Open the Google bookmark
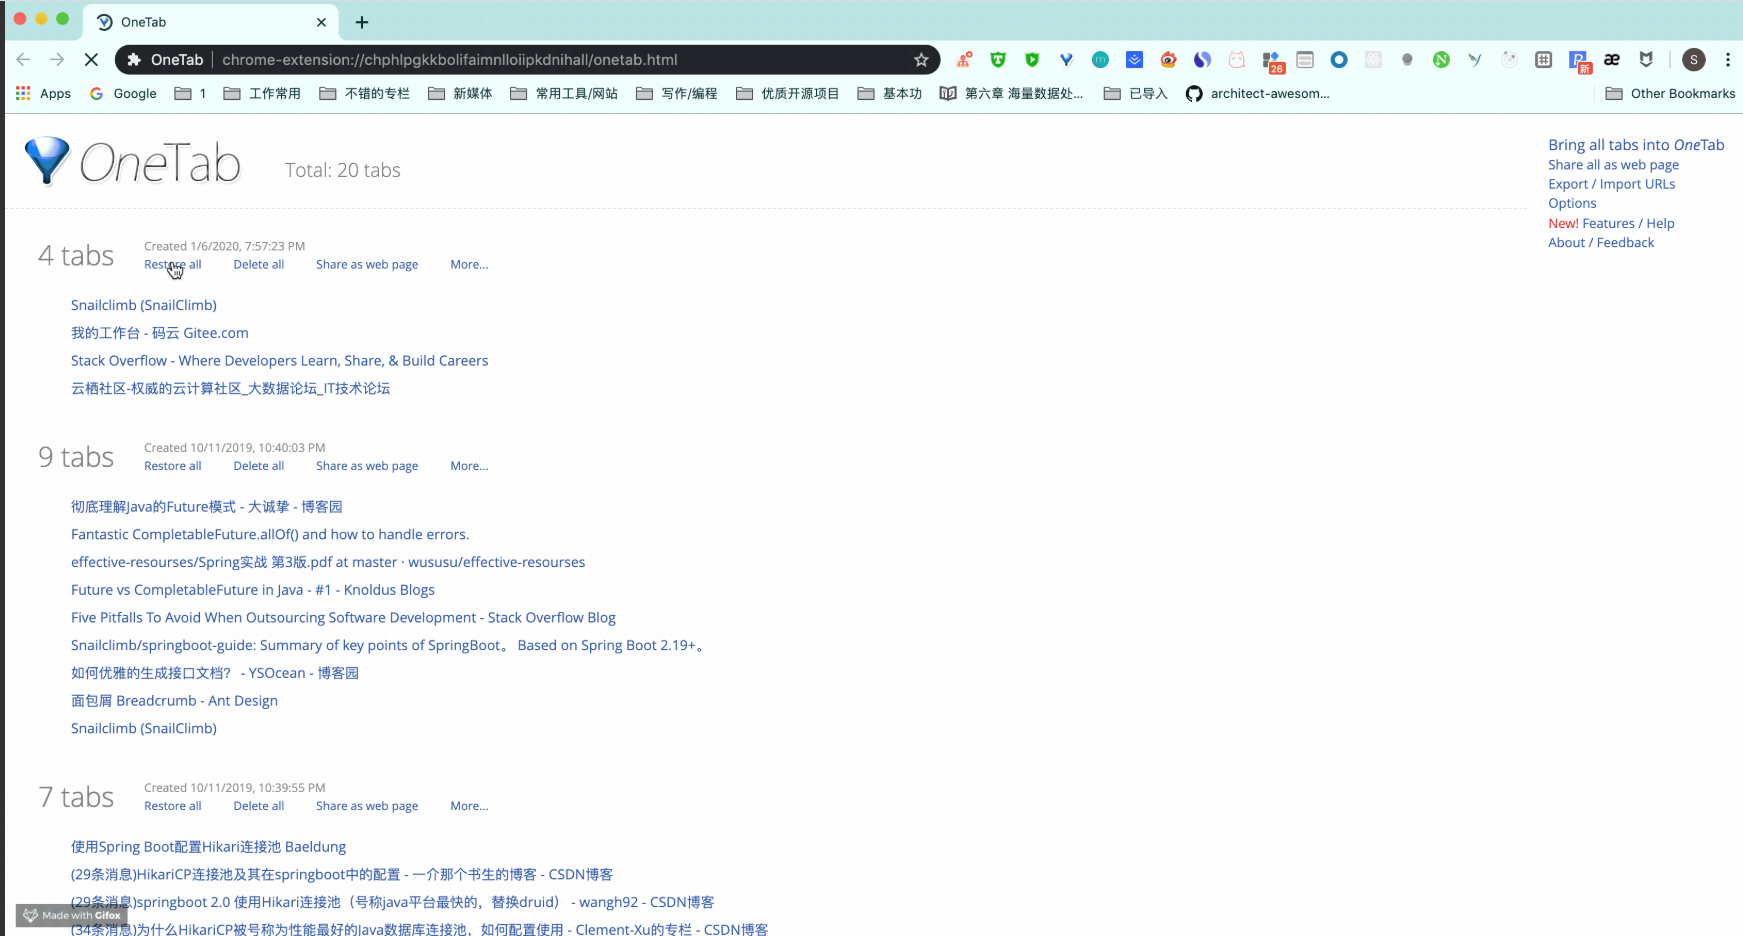Image resolution: width=1743 pixels, height=936 pixels. 124,94
